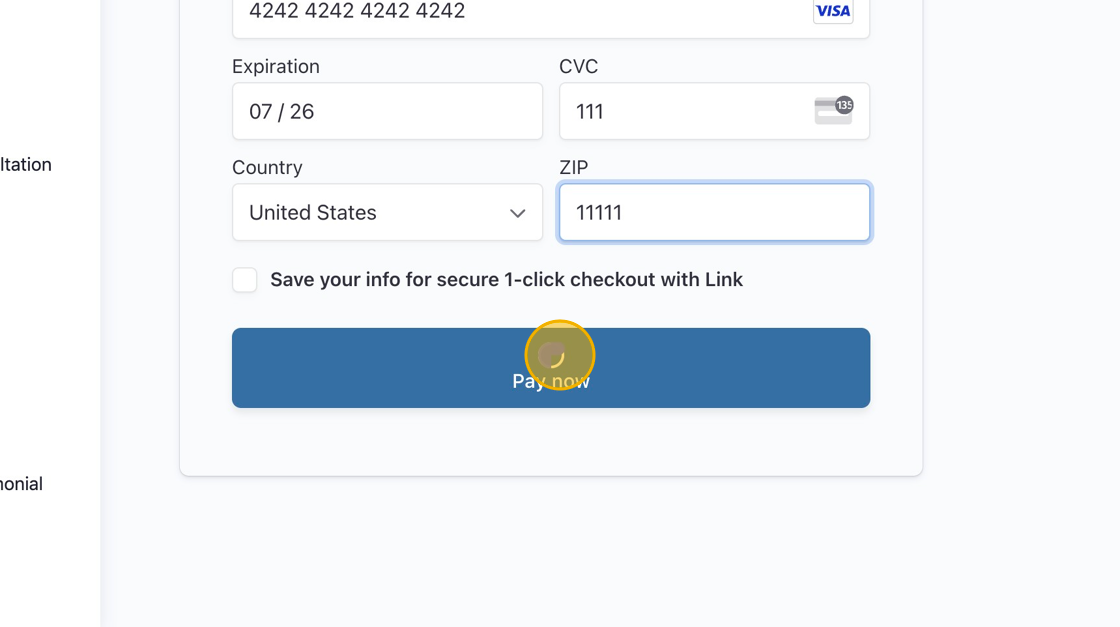The height and width of the screenshot is (627, 1120).
Task: Open the sidebar item ending in "nonial"
Action: [x=21, y=483]
